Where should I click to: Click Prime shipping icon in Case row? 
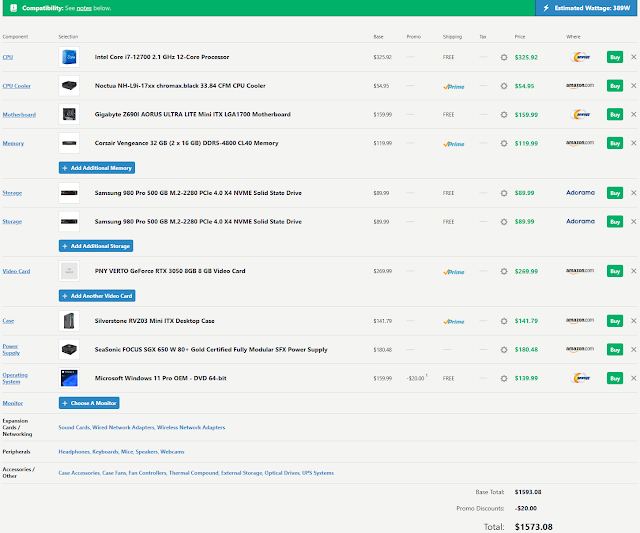(x=454, y=322)
